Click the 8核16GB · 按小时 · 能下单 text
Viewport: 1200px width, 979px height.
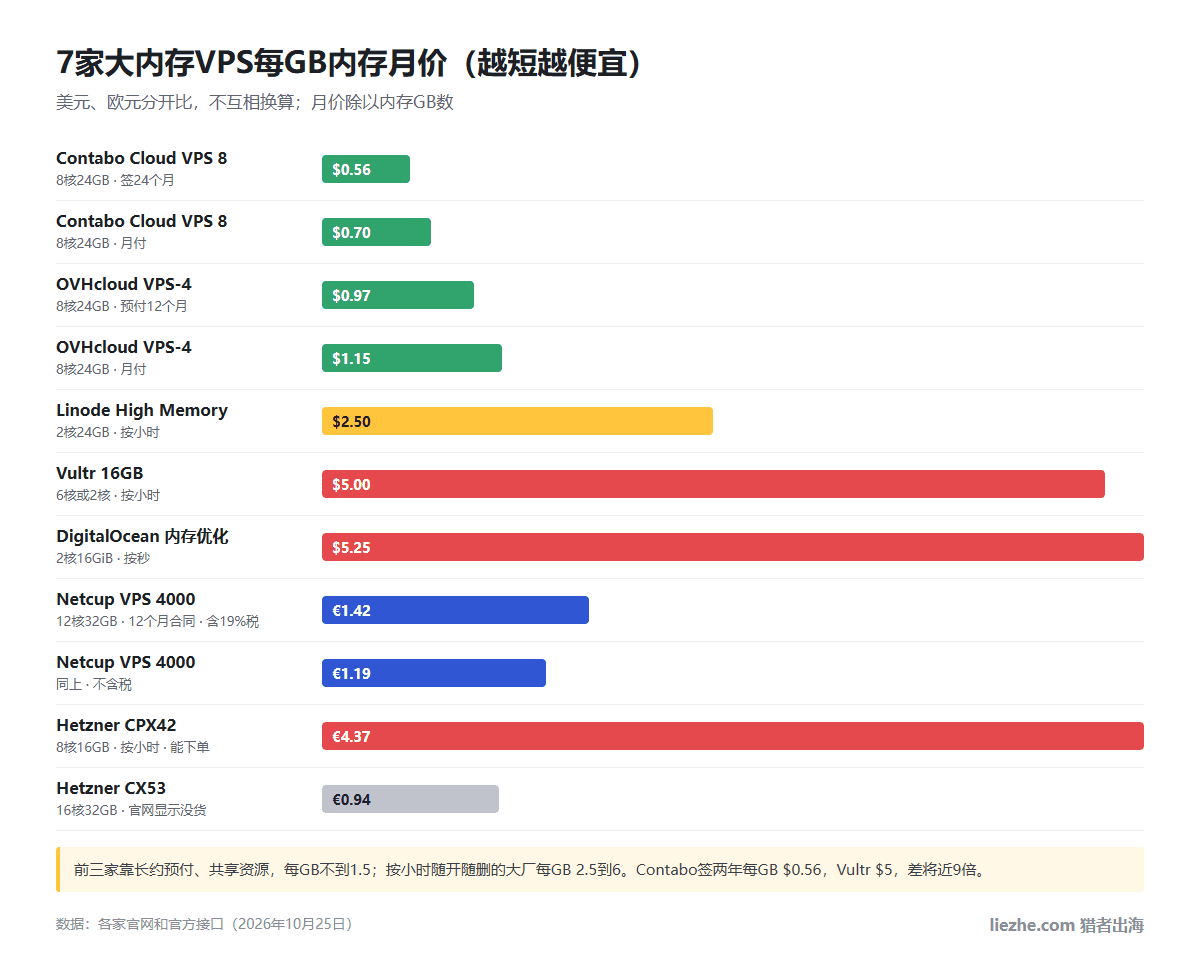pyautogui.click(x=133, y=747)
